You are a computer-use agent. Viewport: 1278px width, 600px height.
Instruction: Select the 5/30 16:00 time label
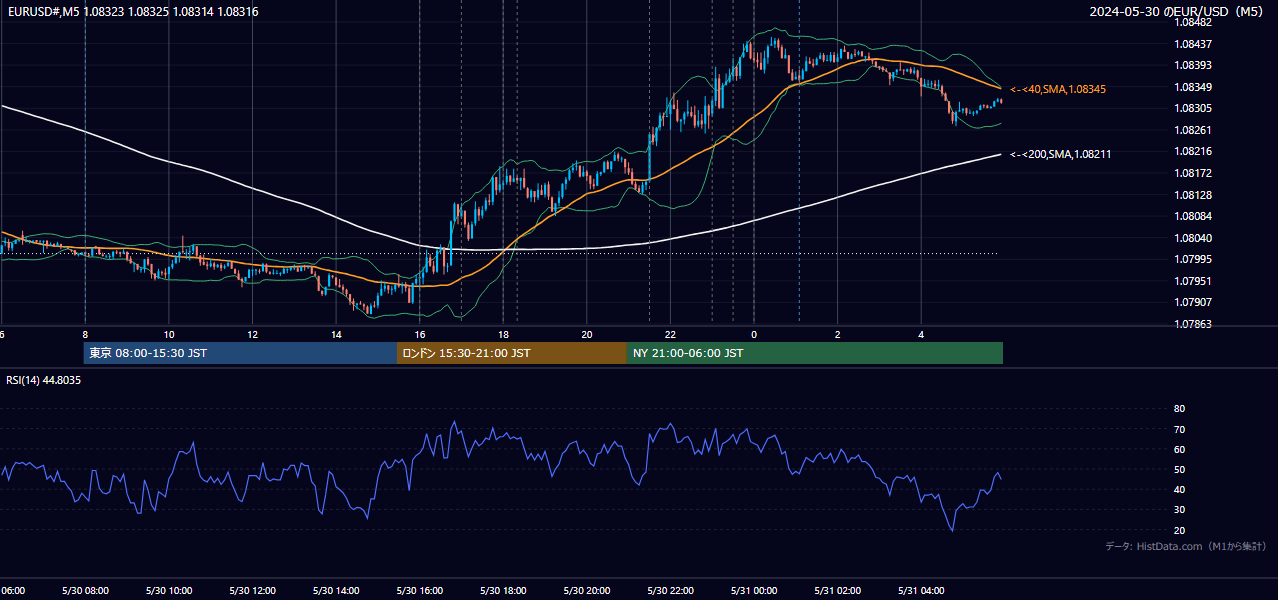(420, 591)
